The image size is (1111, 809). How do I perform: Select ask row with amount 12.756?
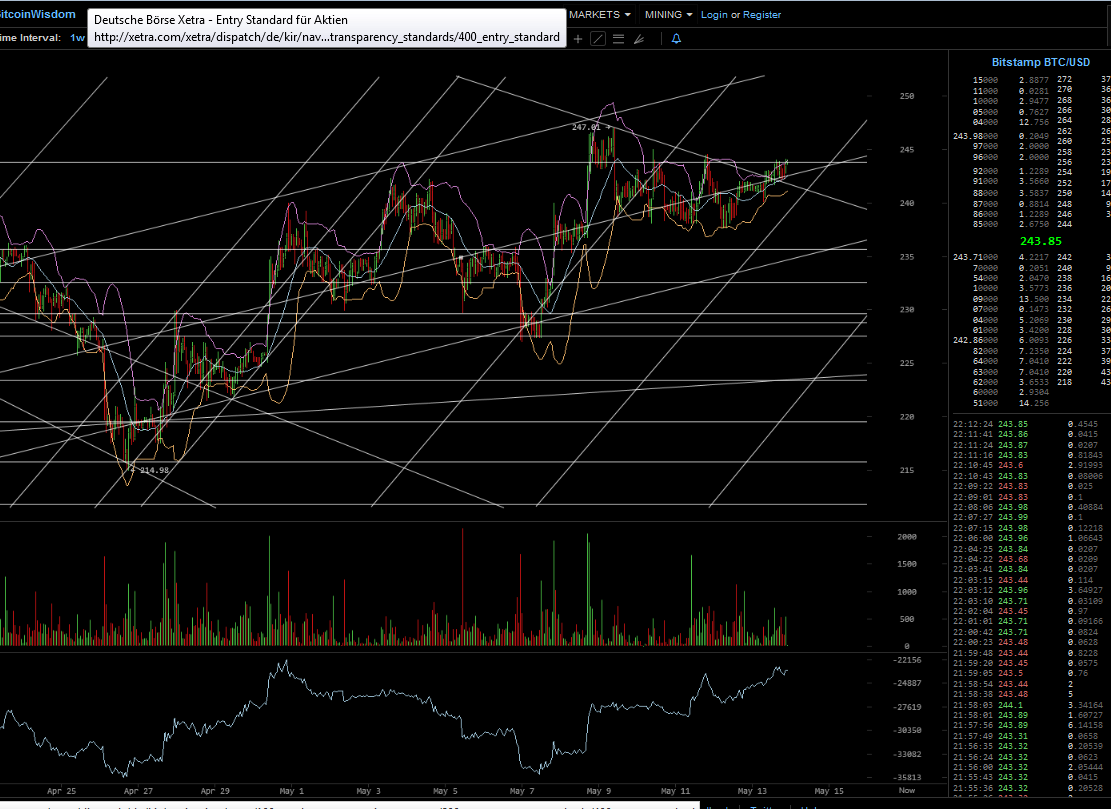1013,122
